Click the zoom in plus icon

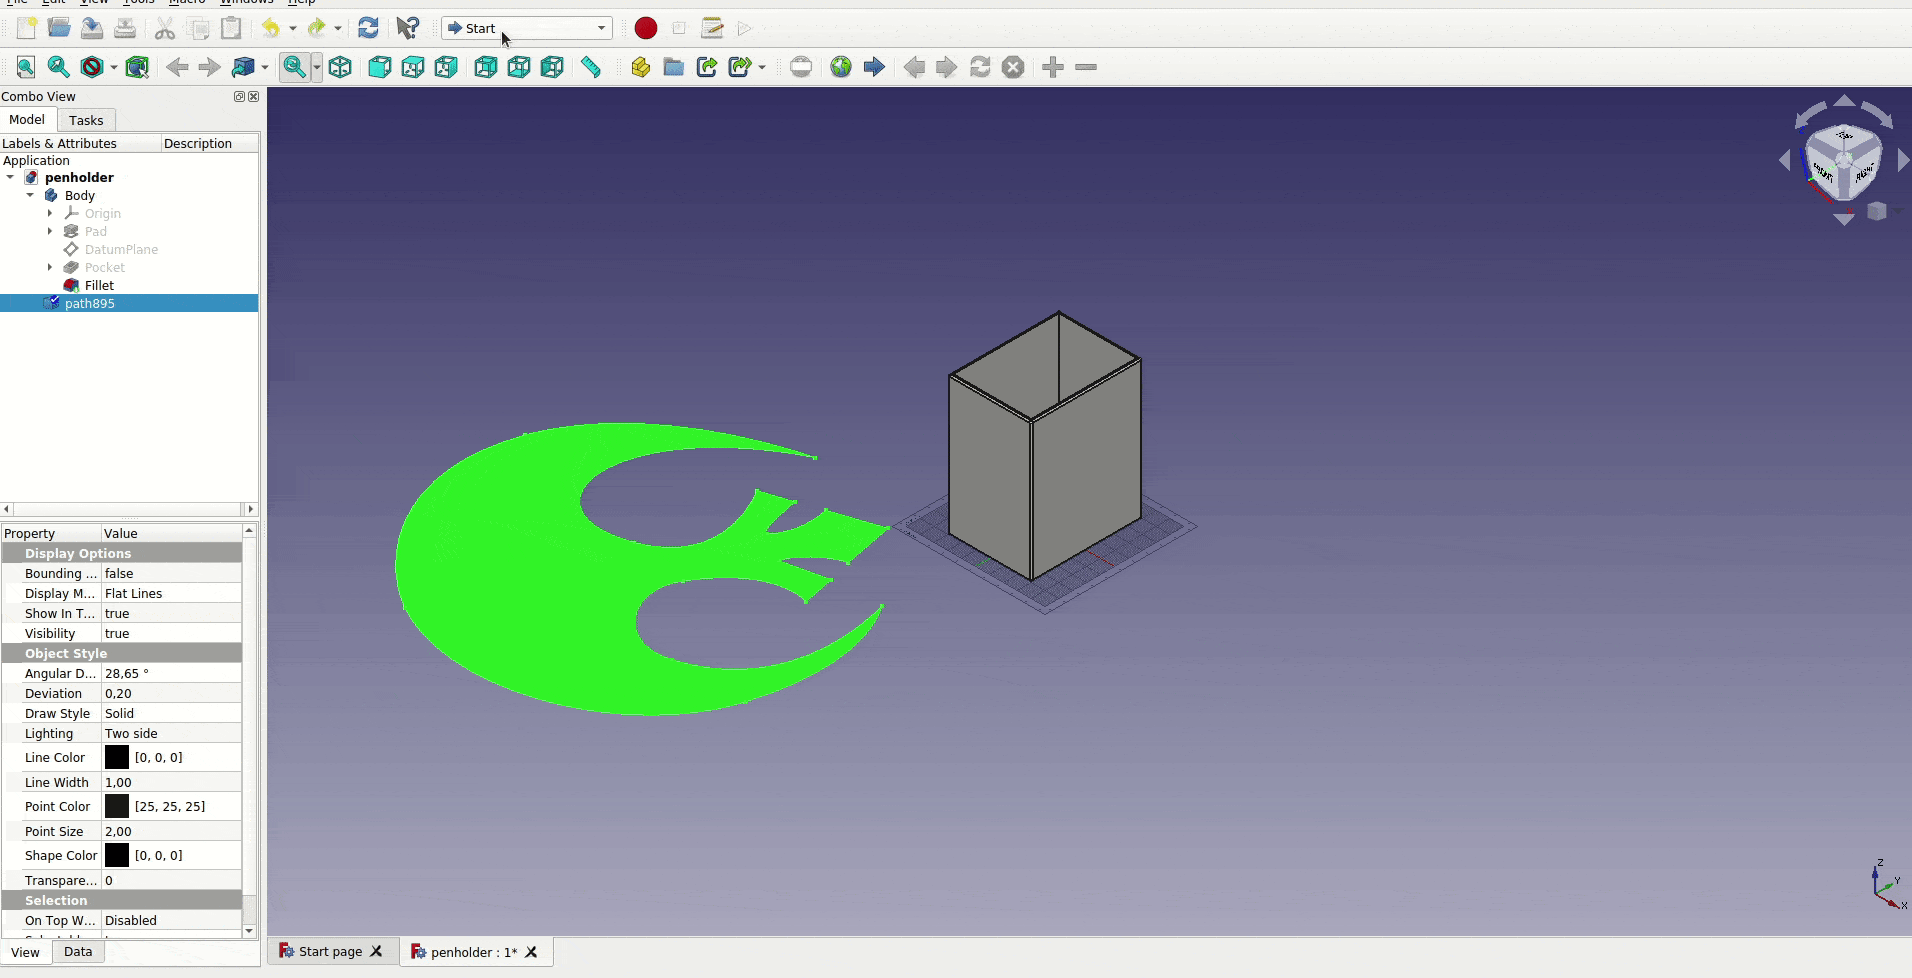pos(1053,67)
